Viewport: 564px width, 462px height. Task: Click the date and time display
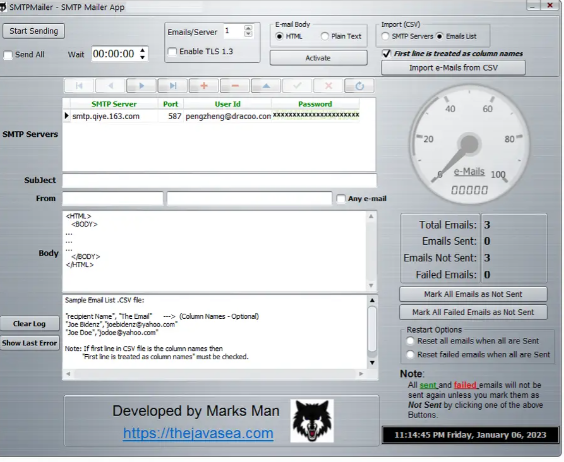click(x=470, y=435)
